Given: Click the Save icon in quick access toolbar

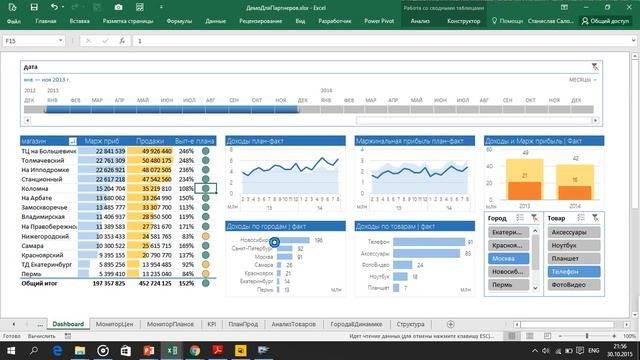Looking at the screenshot, I should click(x=34, y=7).
